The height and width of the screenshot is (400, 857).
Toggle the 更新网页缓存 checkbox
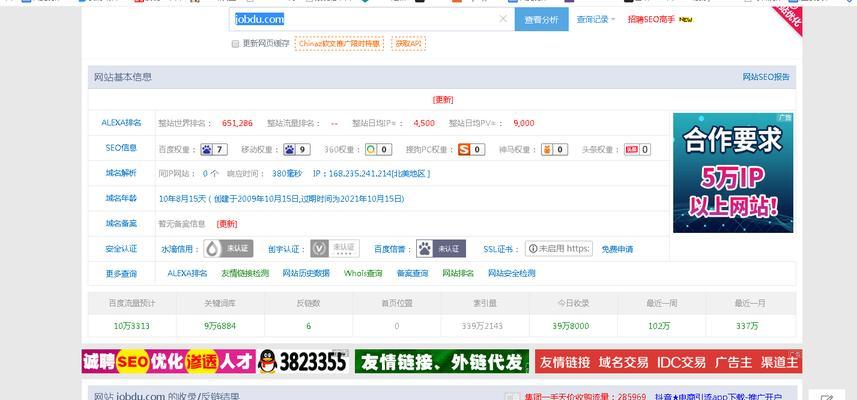click(x=235, y=44)
